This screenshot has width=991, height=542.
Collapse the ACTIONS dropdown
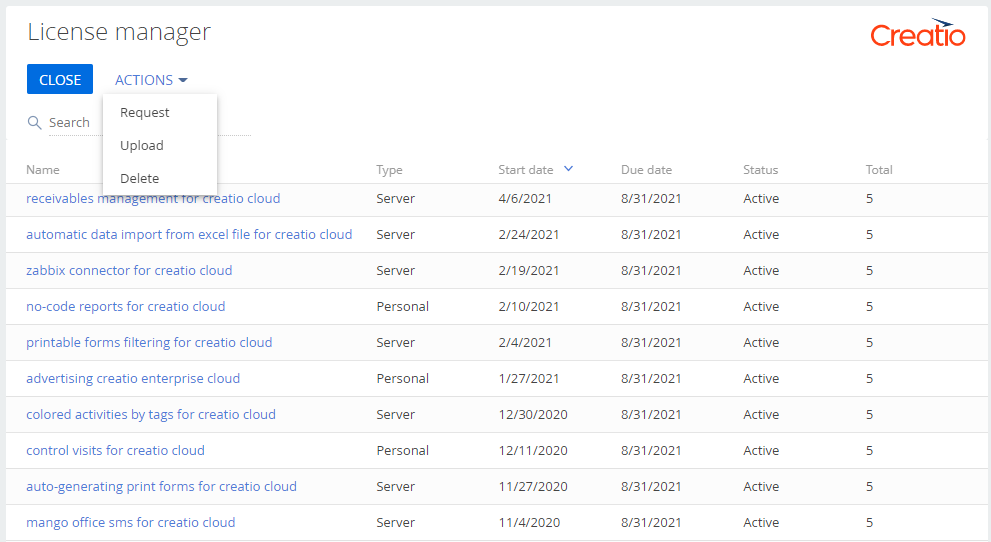[151, 80]
